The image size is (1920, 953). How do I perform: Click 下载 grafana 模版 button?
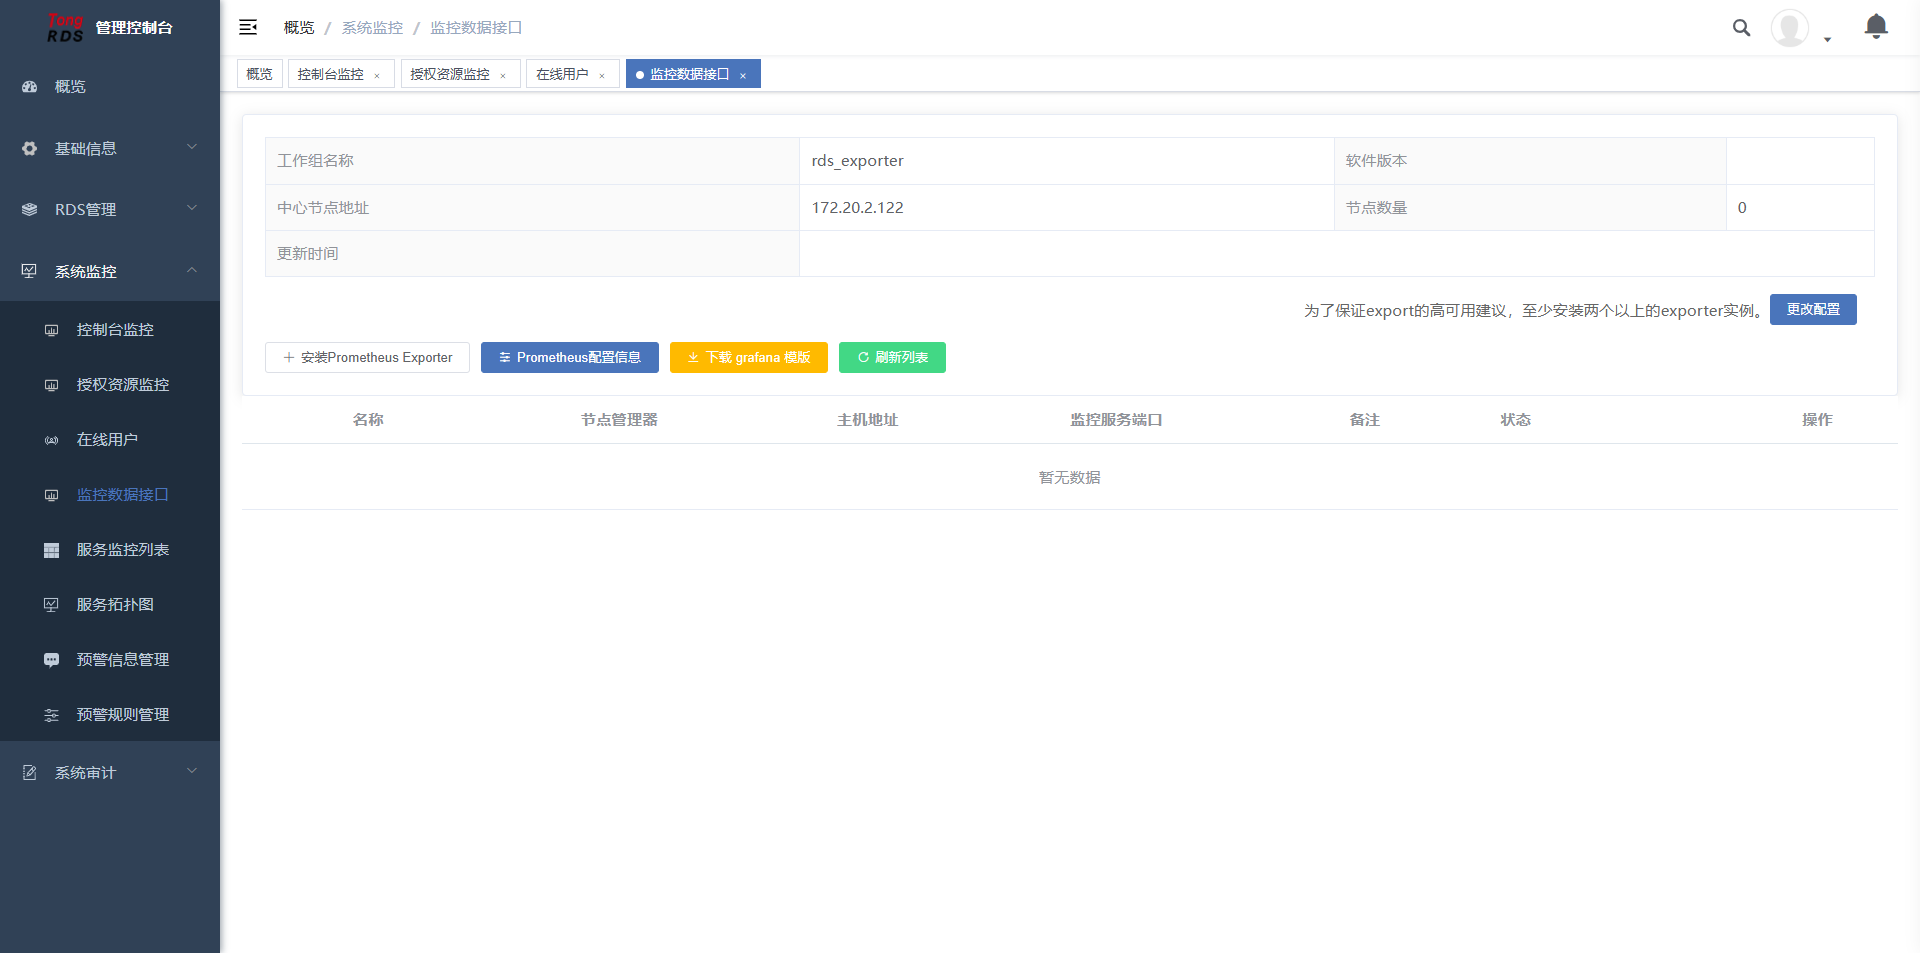click(x=749, y=358)
